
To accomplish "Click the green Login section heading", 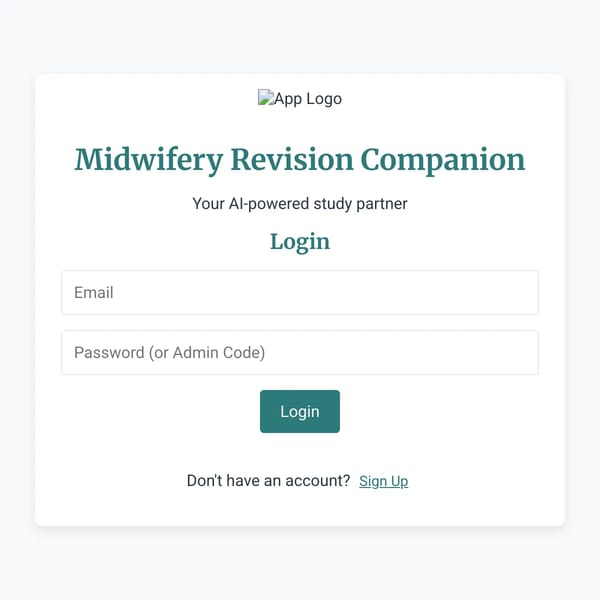I will click(300, 242).
